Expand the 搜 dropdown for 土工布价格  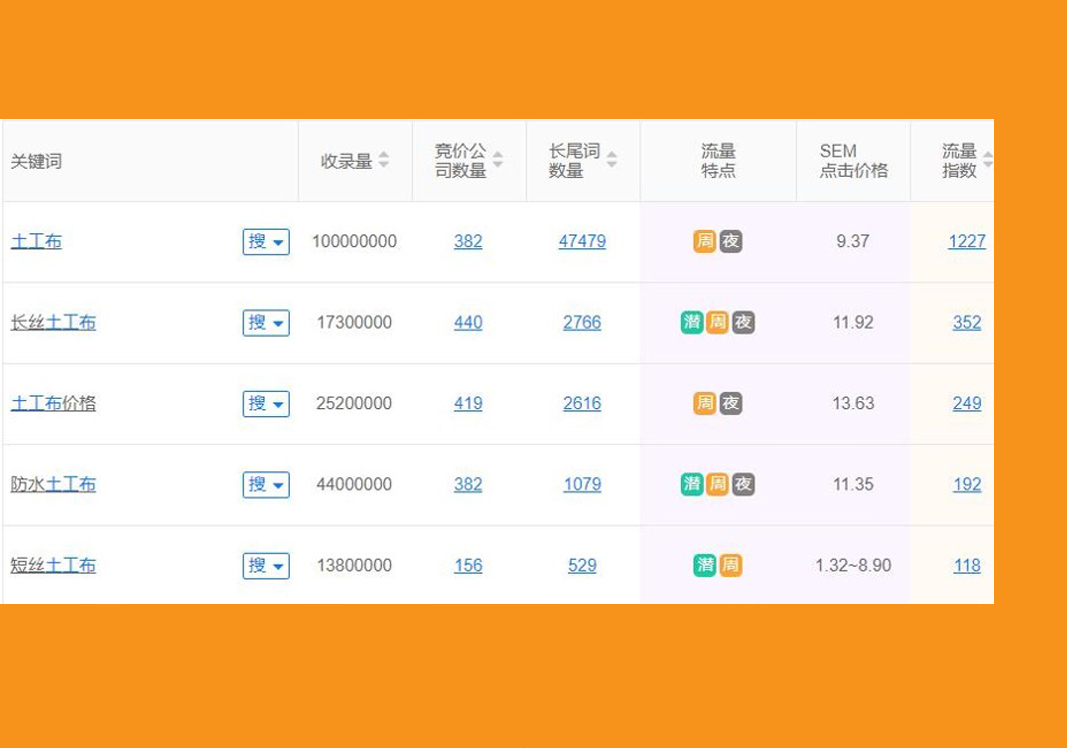pos(266,404)
